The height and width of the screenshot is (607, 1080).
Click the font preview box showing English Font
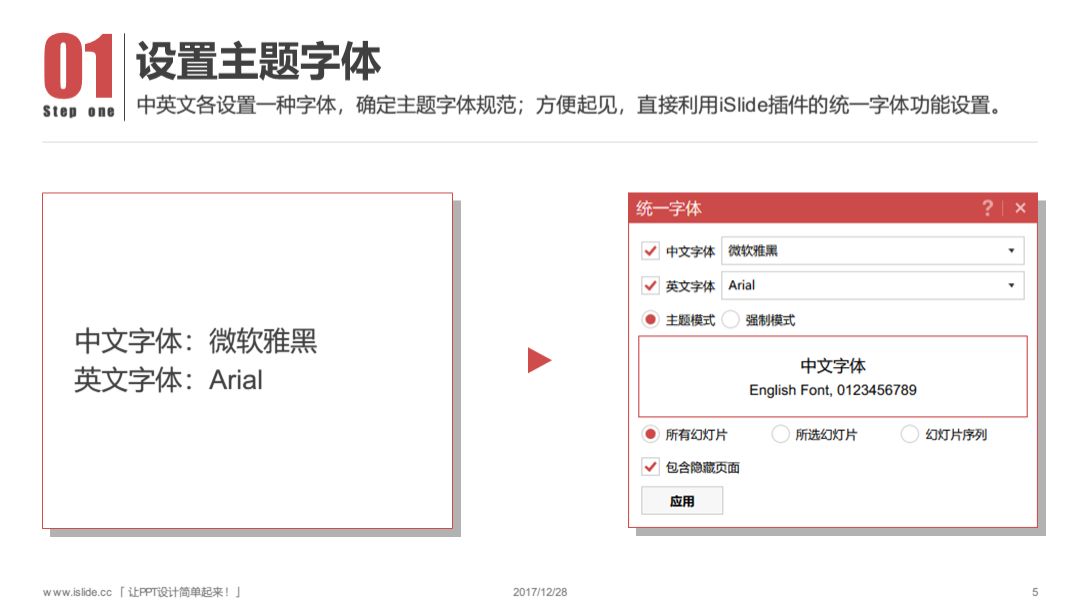tap(833, 376)
